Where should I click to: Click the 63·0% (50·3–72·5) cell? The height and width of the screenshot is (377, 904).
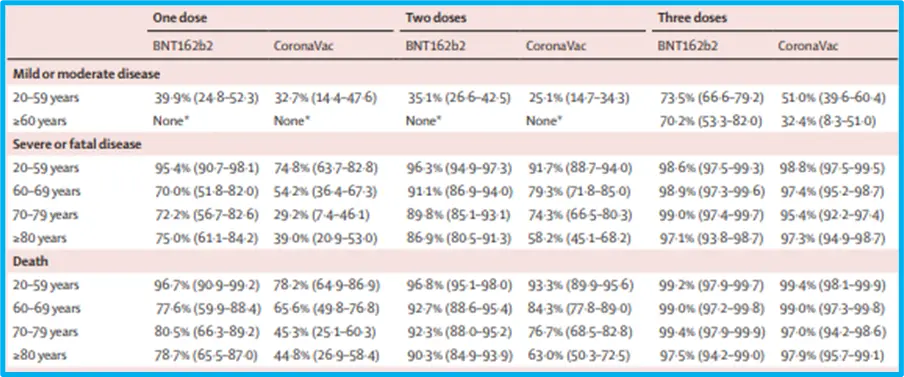click(579, 355)
